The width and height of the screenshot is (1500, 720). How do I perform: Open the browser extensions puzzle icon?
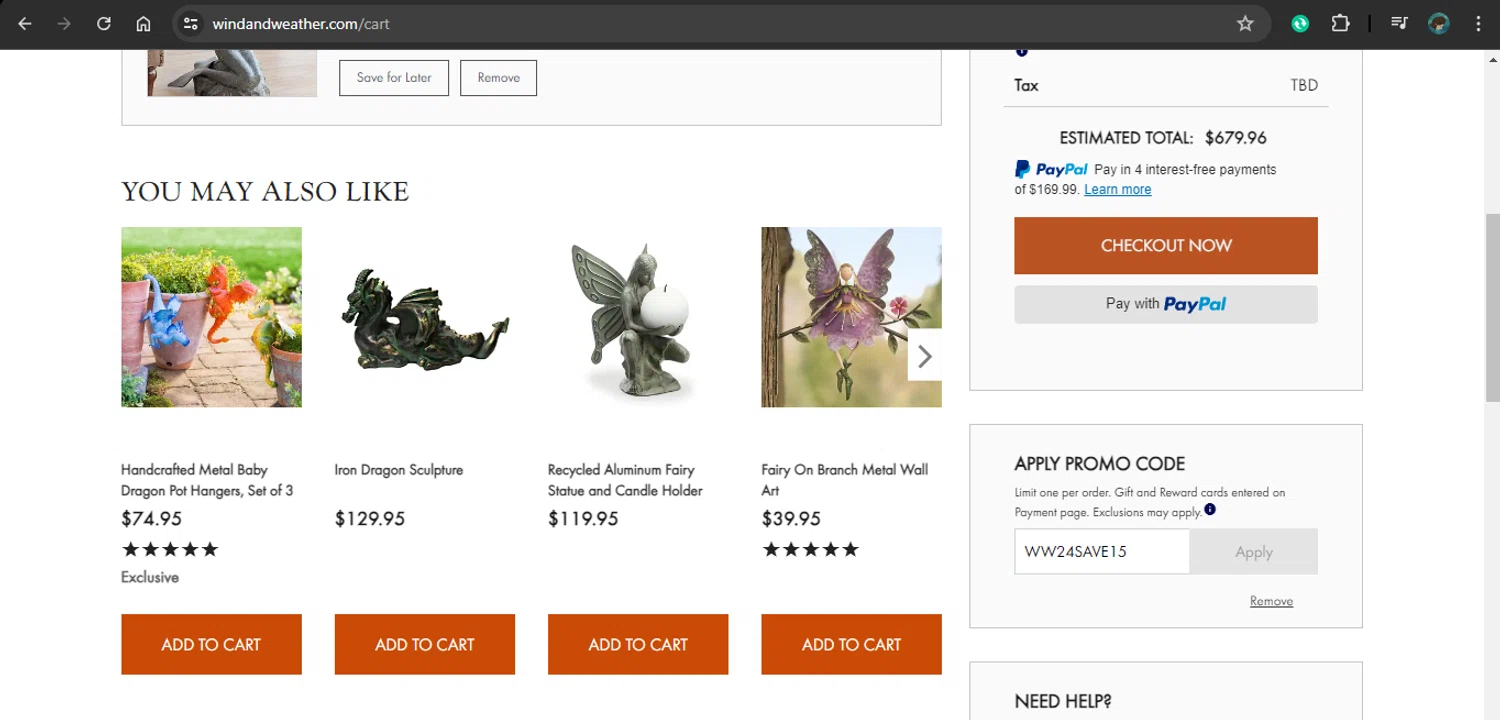(x=1340, y=24)
